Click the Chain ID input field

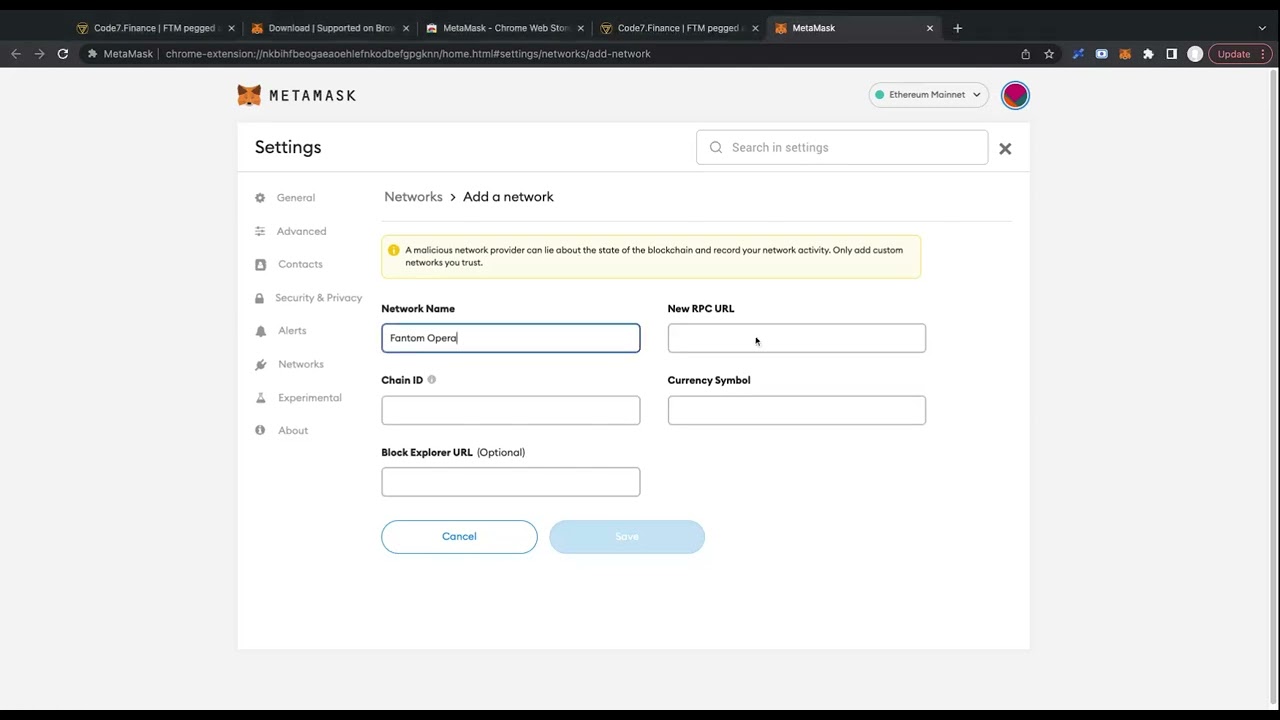point(510,410)
